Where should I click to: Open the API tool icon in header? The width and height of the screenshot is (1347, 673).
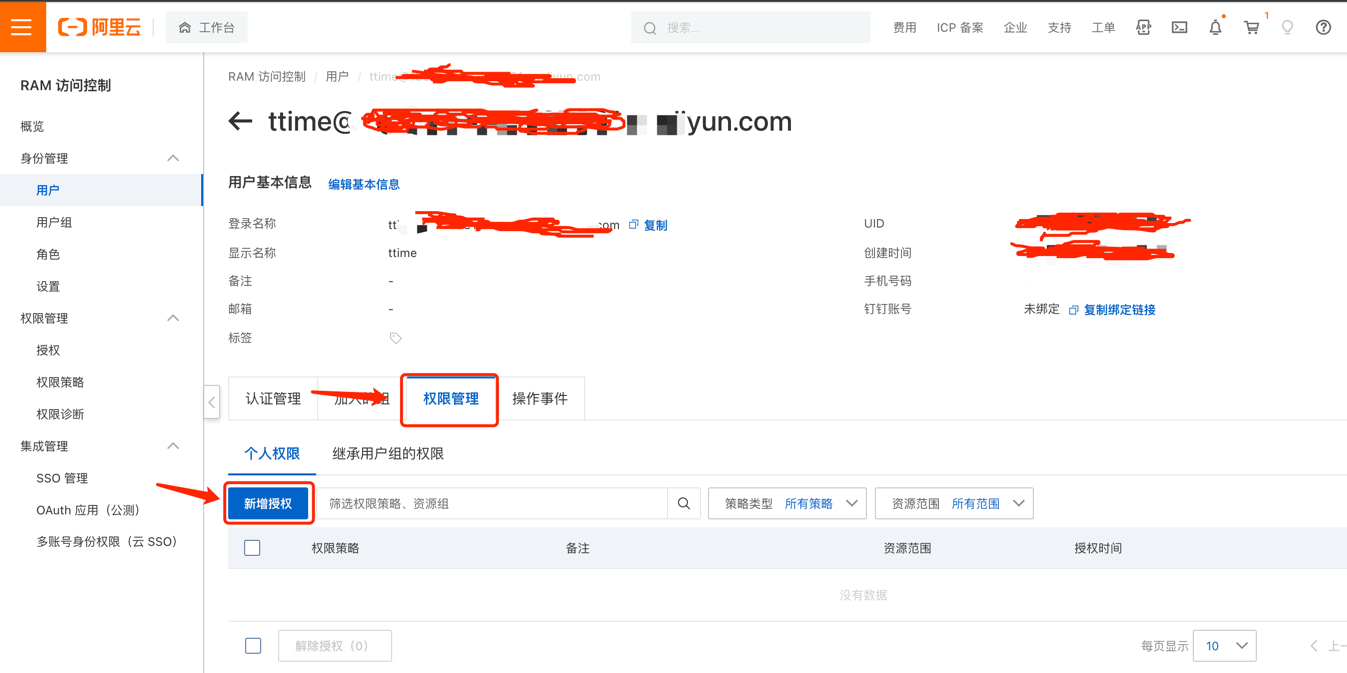tap(1143, 28)
